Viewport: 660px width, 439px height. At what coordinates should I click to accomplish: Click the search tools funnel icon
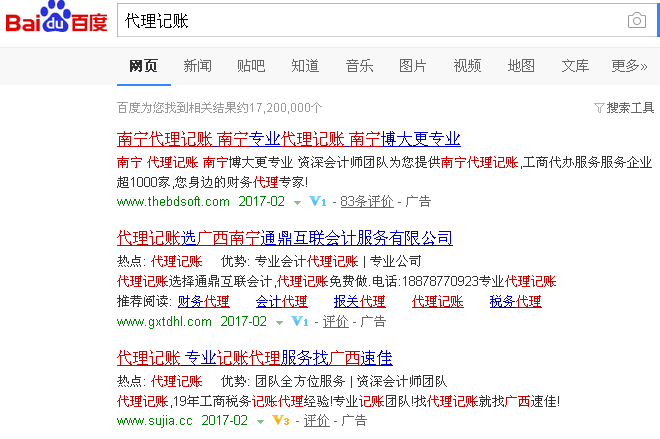[599, 108]
